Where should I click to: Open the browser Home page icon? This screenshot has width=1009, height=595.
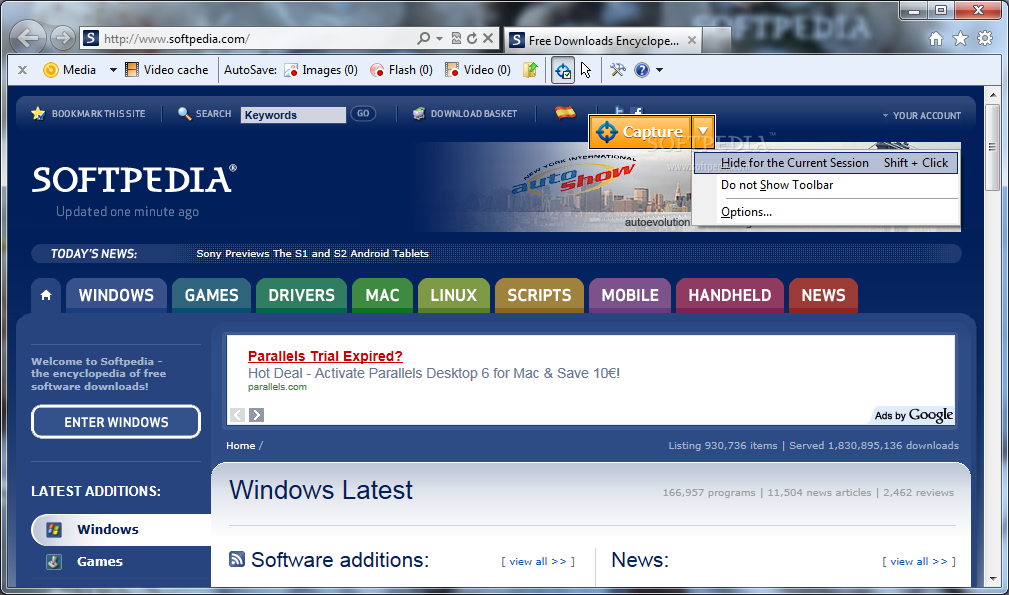[x=936, y=39]
